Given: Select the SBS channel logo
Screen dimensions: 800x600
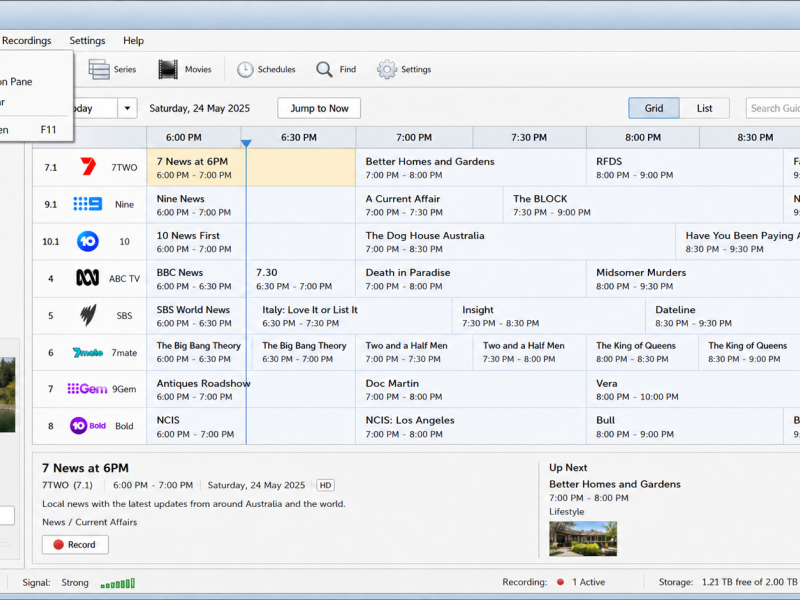Looking at the screenshot, I should tap(88, 315).
